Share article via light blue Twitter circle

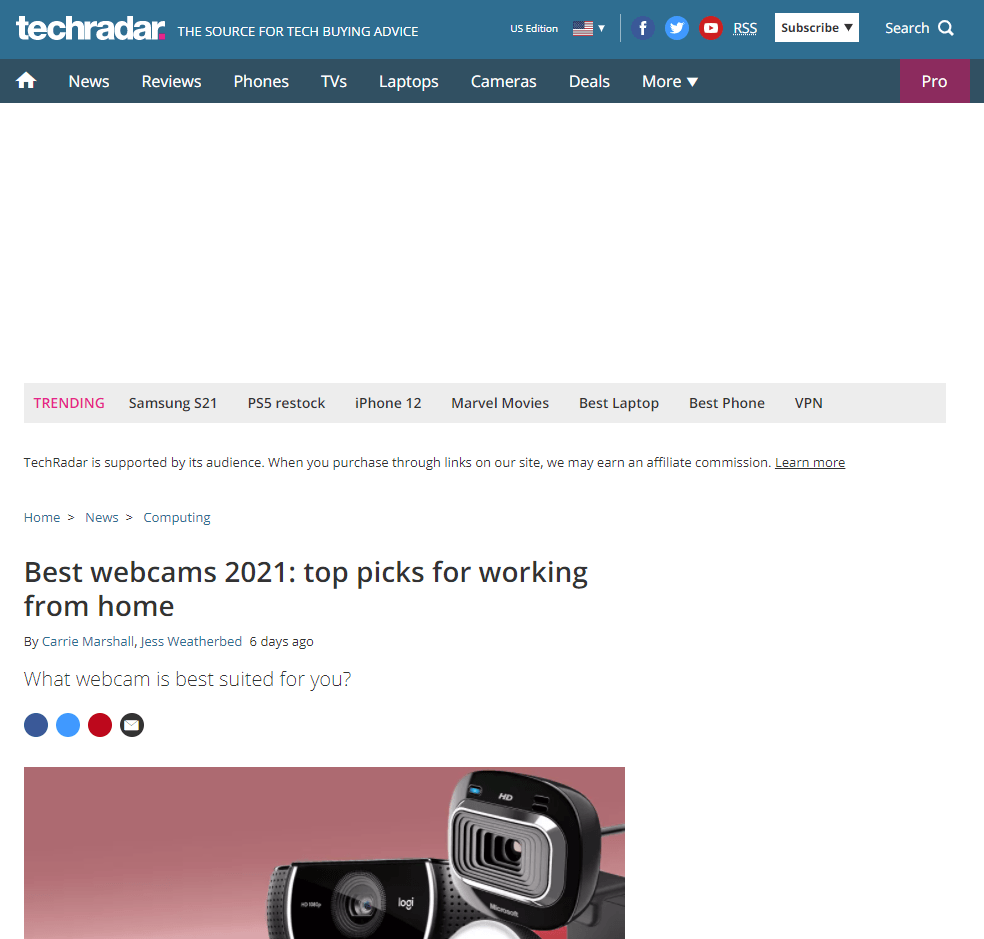coord(68,725)
